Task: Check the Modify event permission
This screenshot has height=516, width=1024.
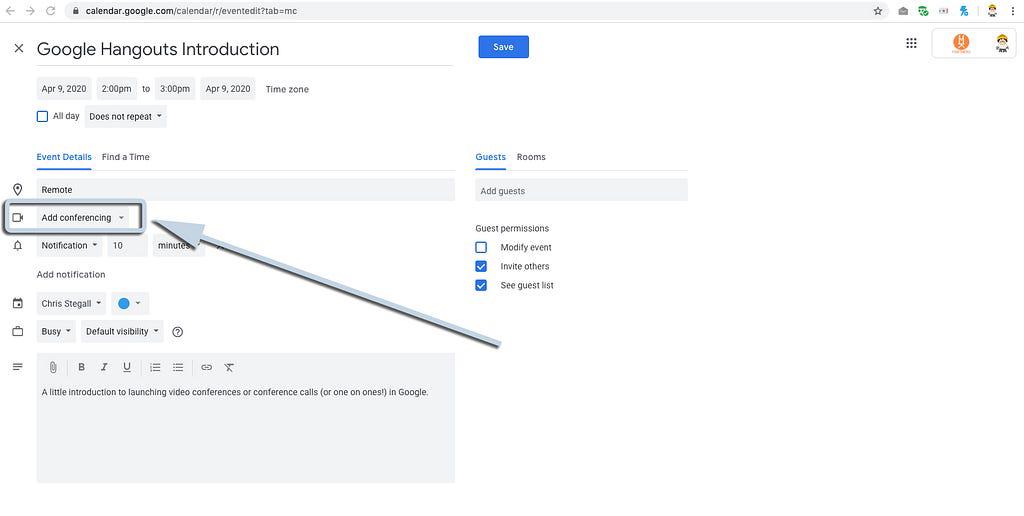Action: pos(481,247)
